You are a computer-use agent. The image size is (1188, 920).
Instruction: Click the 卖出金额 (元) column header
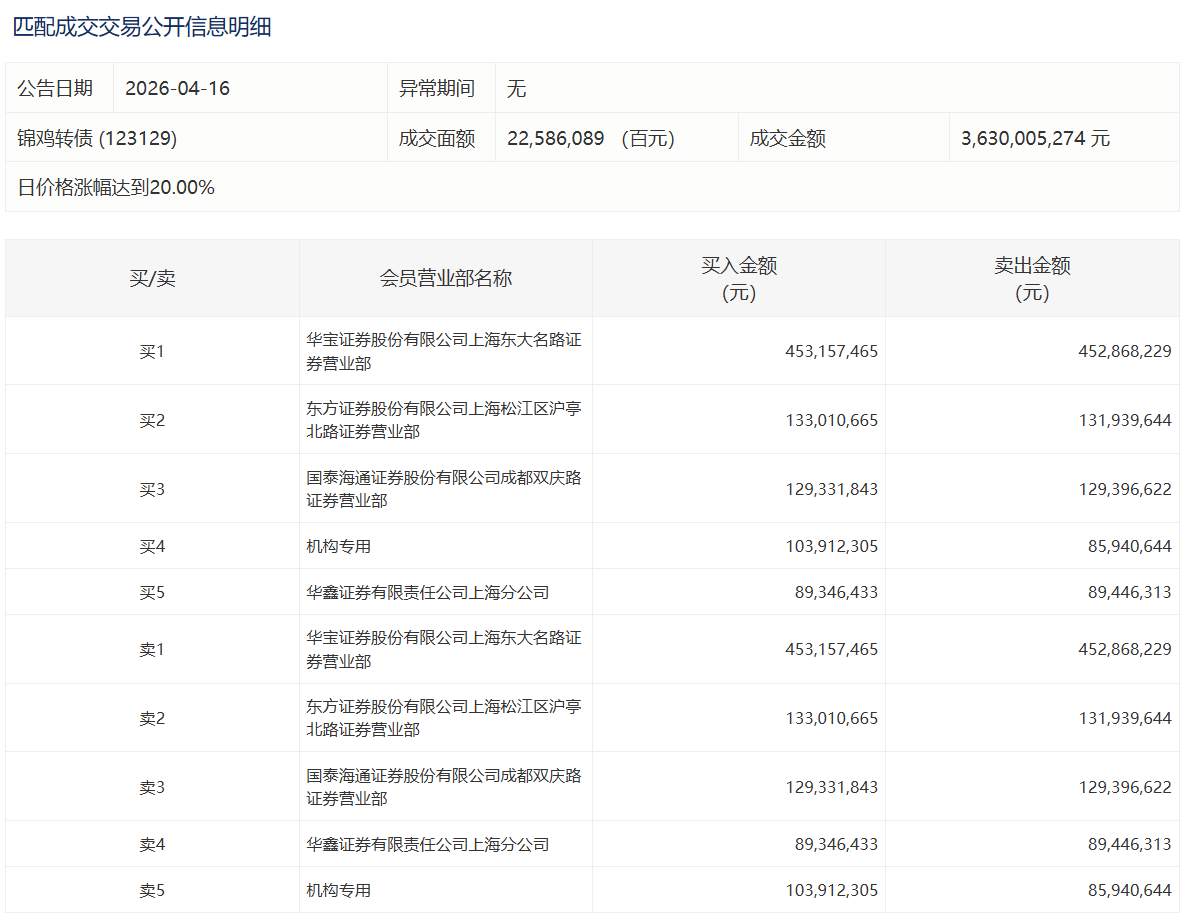pyautogui.click(x=1031, y=279)
